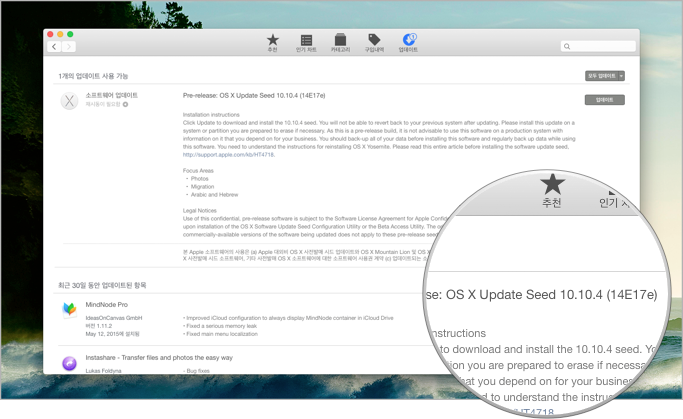Click the 'Lukas Foldyna' developer name
Viewport: 683px width, 419px height.
[x=104, y=371]
